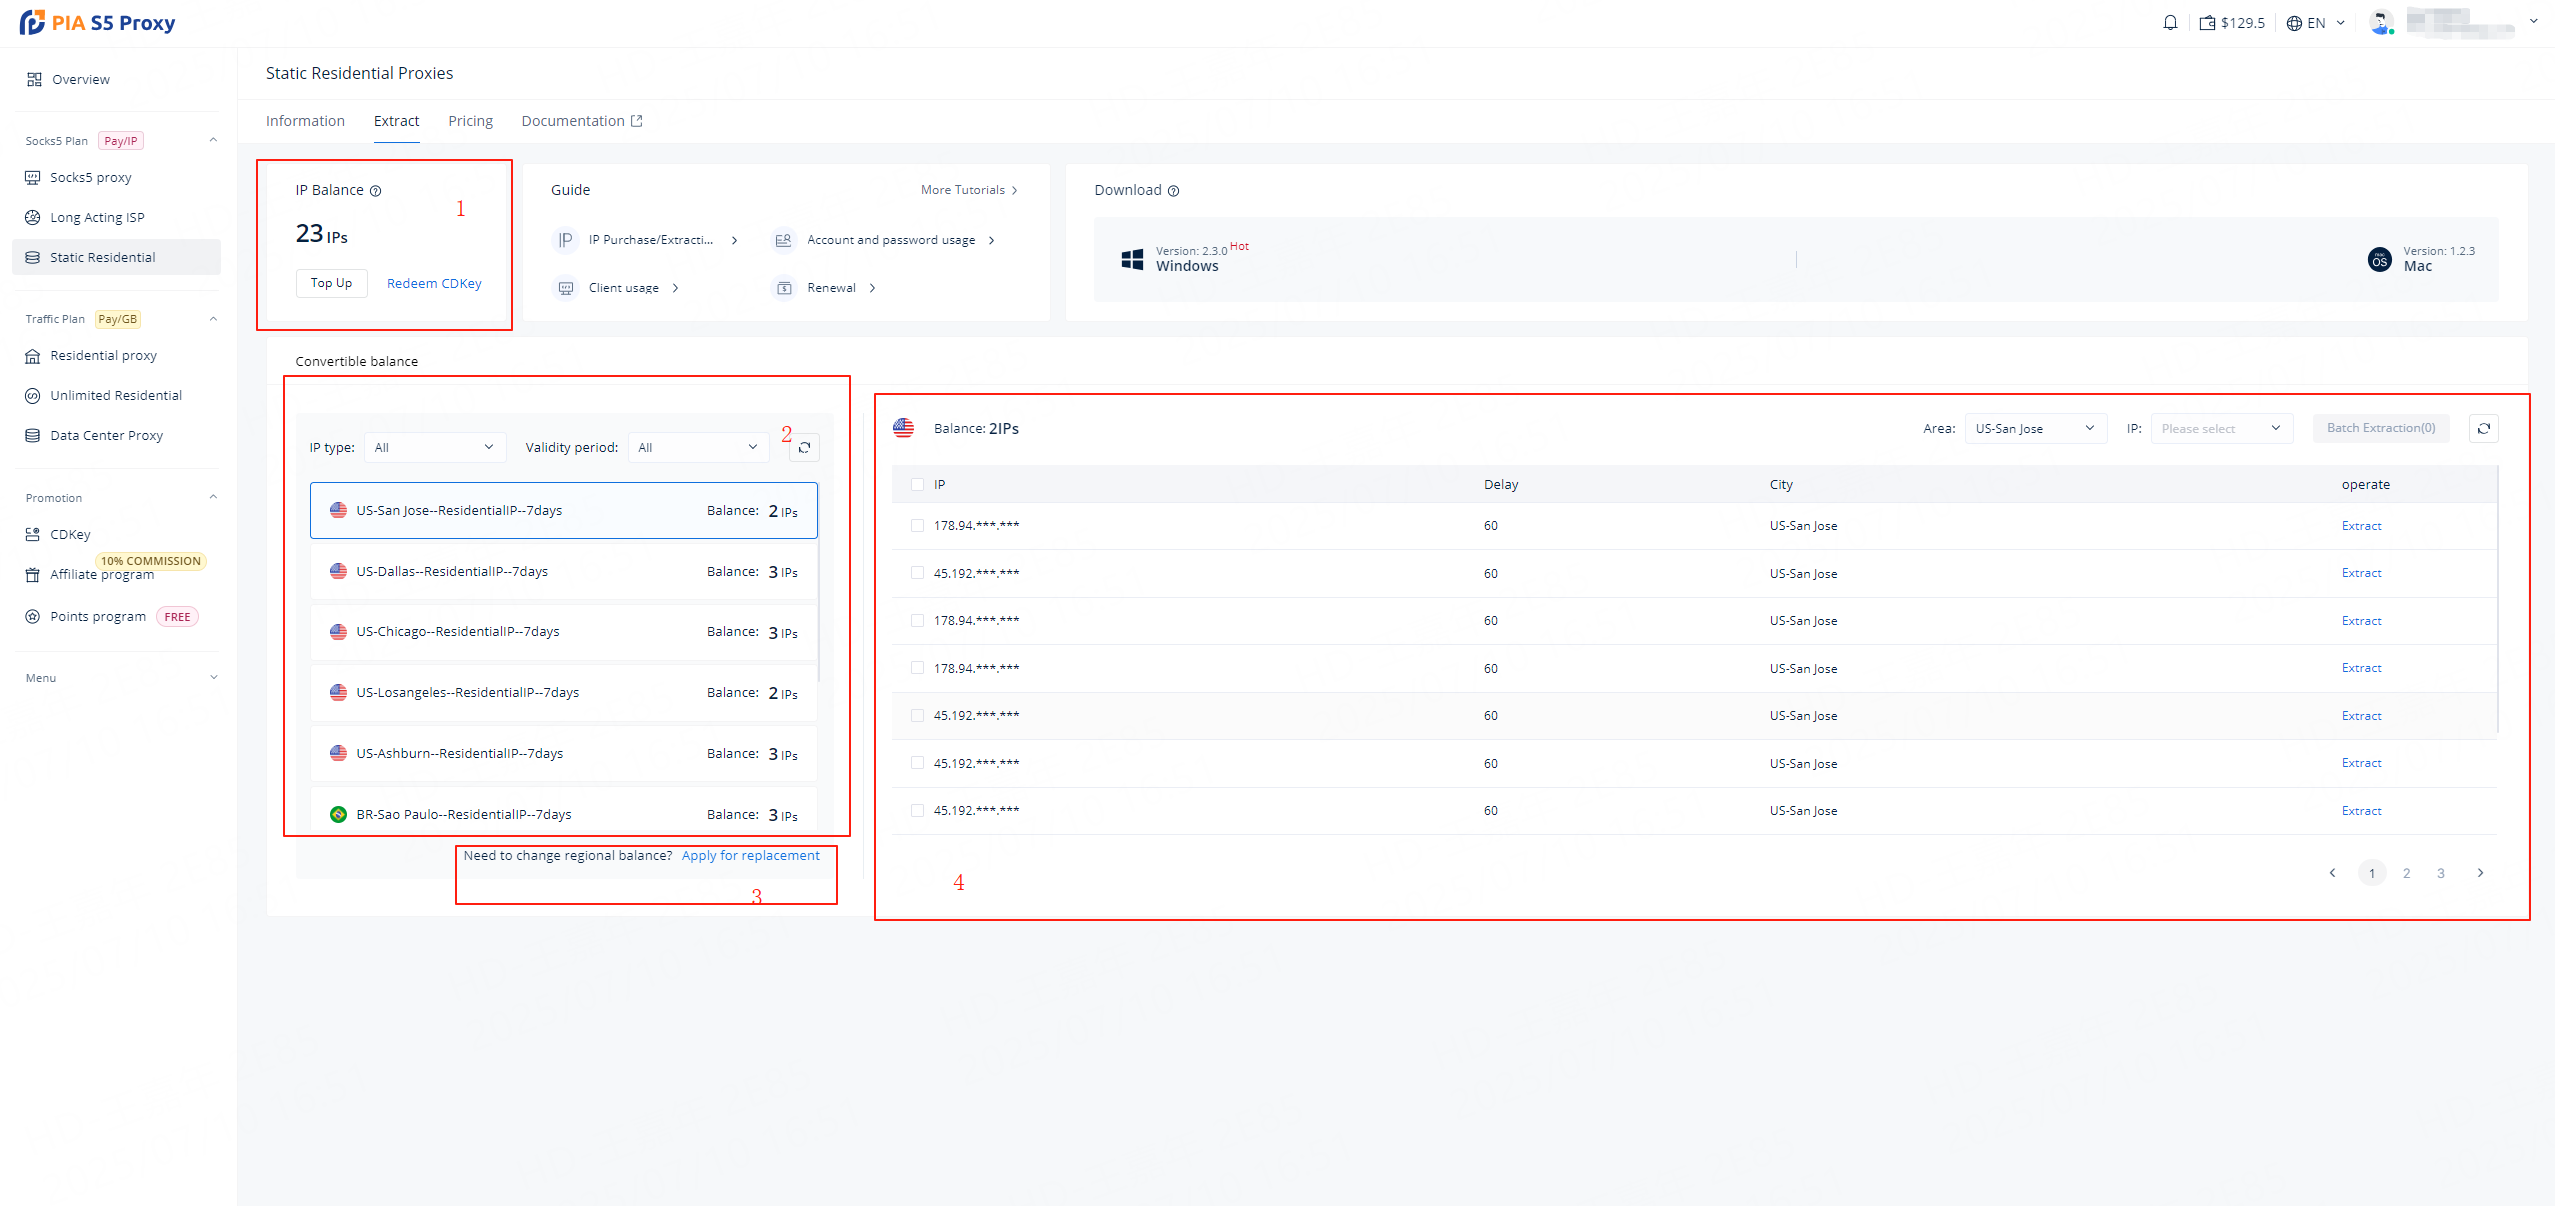Click the Windows download icon

pos(1132,259)
